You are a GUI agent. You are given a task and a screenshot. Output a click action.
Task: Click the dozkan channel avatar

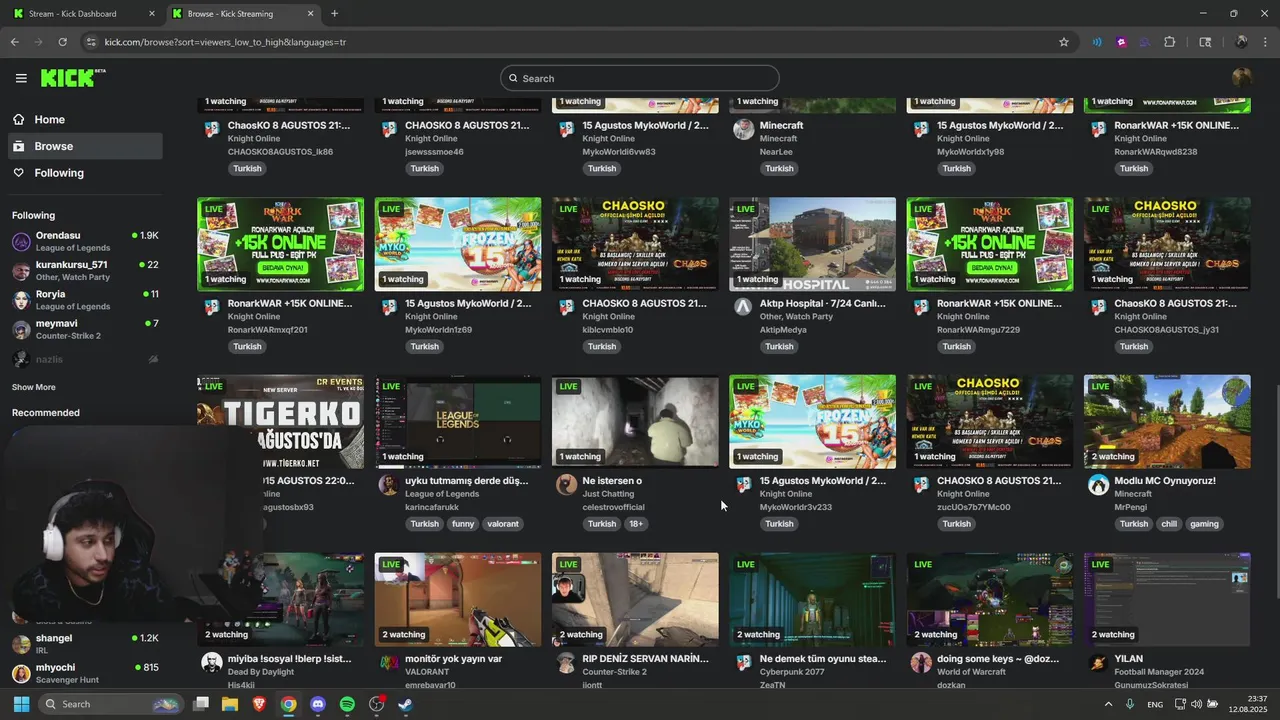pos(921,663)
